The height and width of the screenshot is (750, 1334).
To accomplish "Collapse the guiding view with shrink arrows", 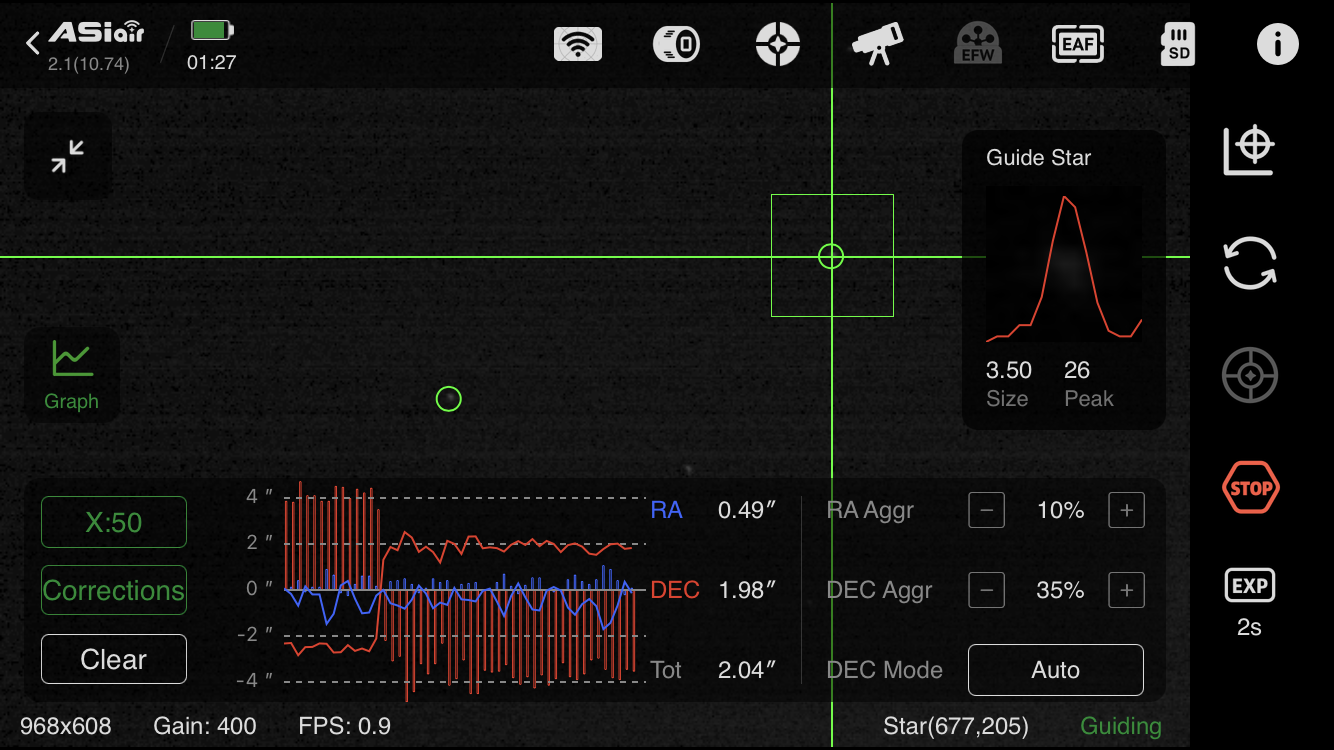I will click(x=68, y=156).
